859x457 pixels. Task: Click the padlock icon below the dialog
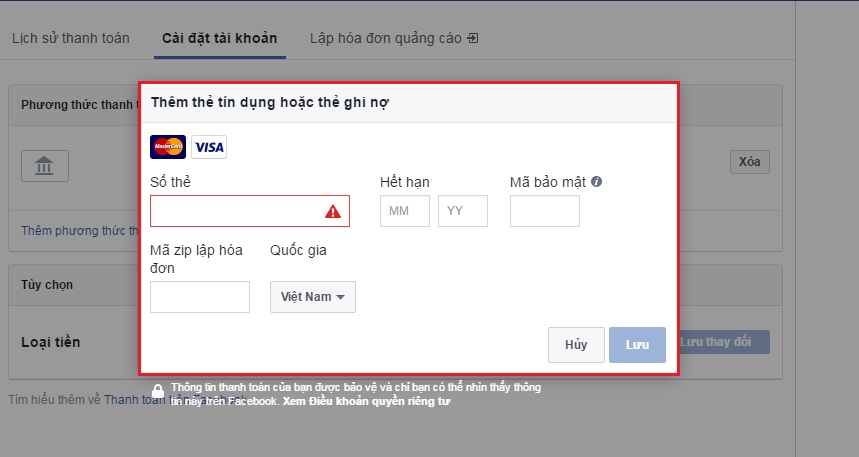[158, 391]
